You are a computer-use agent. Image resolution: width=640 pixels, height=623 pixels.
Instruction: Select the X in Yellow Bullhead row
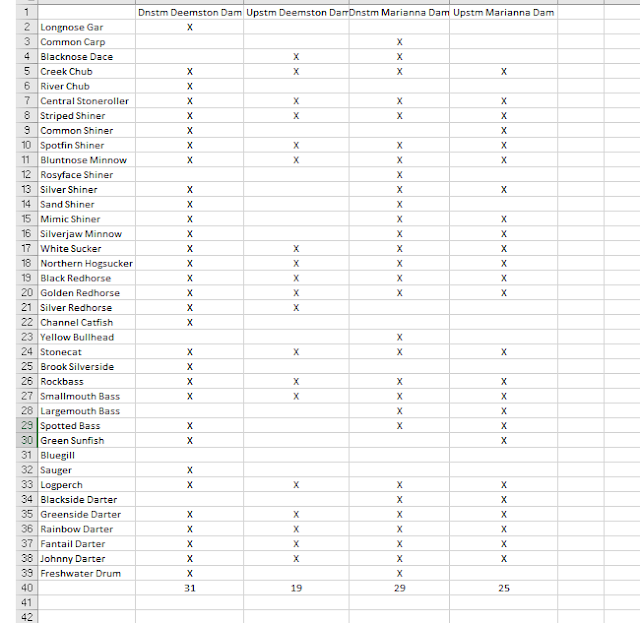(399, 337)
